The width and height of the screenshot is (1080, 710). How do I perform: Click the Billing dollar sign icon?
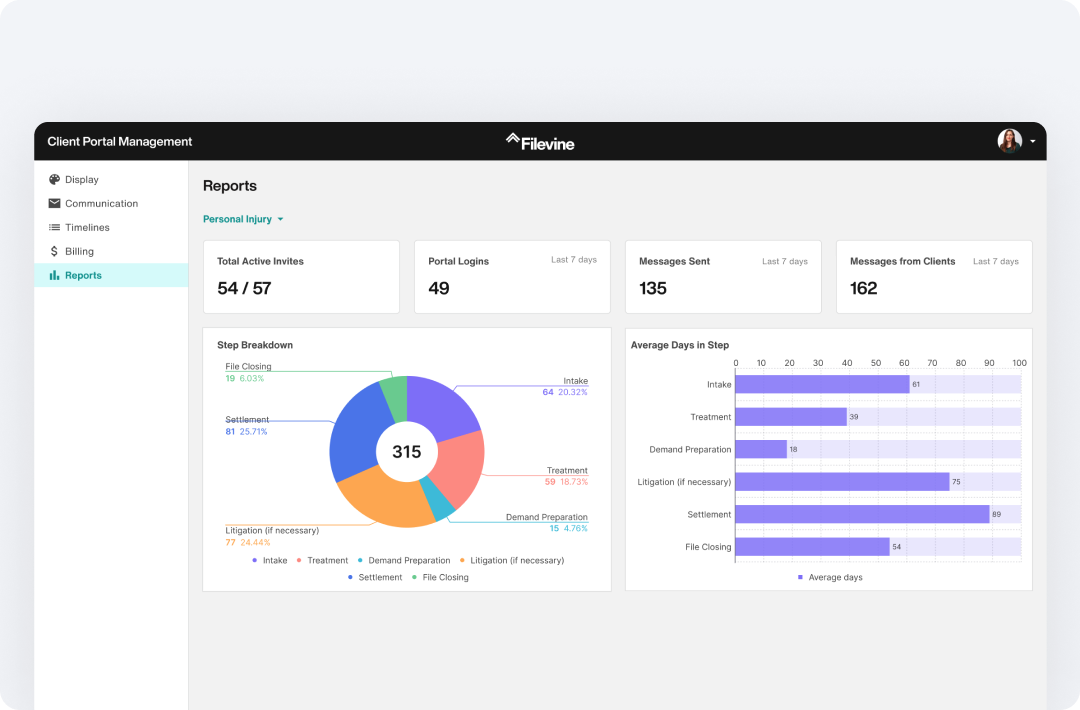click(55, 252)
